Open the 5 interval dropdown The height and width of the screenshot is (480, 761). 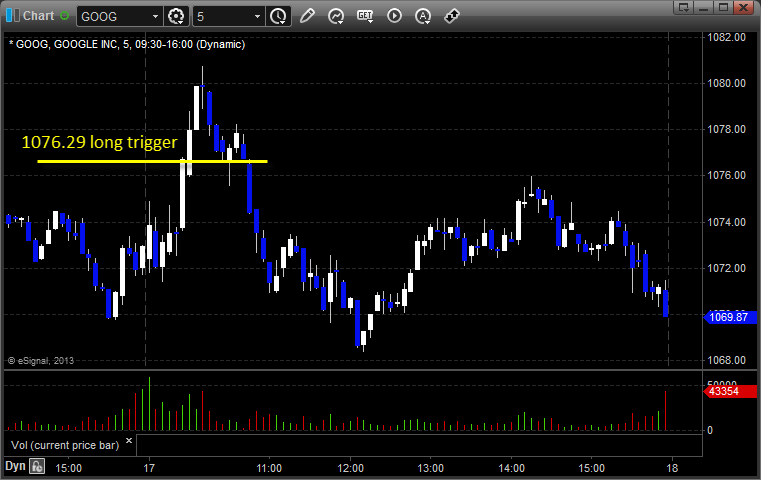[257, 17]
